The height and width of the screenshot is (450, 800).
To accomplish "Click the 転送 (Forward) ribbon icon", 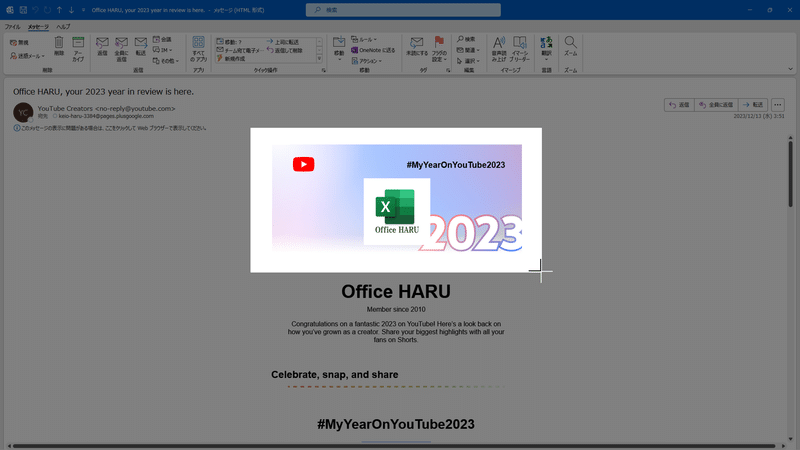I will [x=141, y=46].
